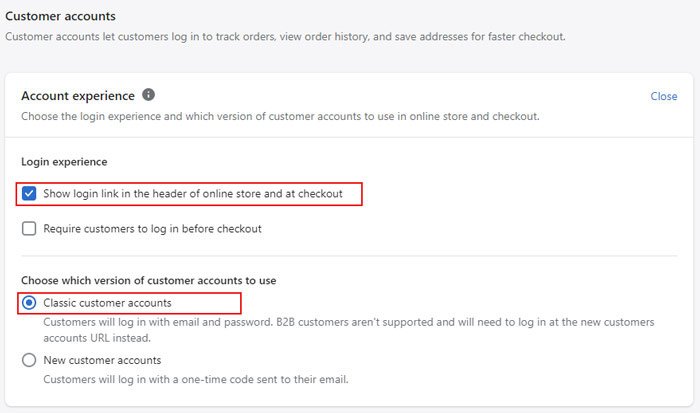
Task: Click 'Choose which version of customer accounts' heading
Action: point(149,280)
